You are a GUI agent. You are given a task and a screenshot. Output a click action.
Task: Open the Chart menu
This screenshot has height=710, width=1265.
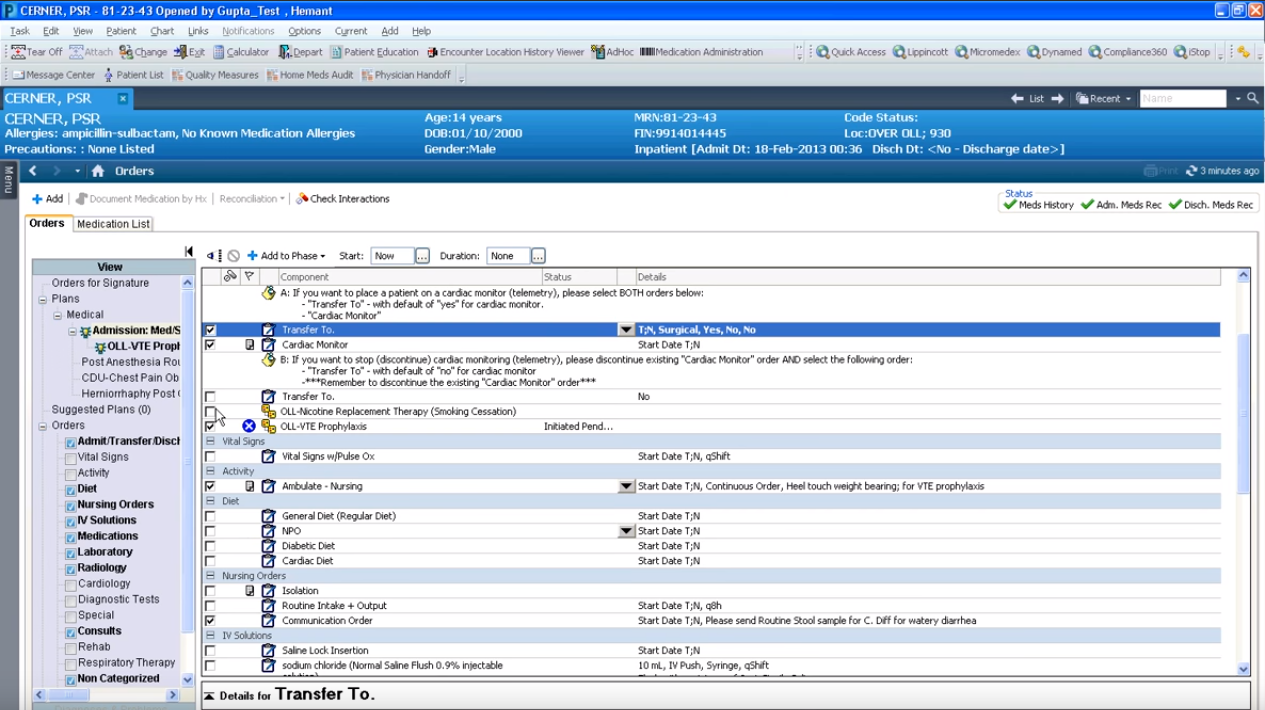tap(161, 31)
